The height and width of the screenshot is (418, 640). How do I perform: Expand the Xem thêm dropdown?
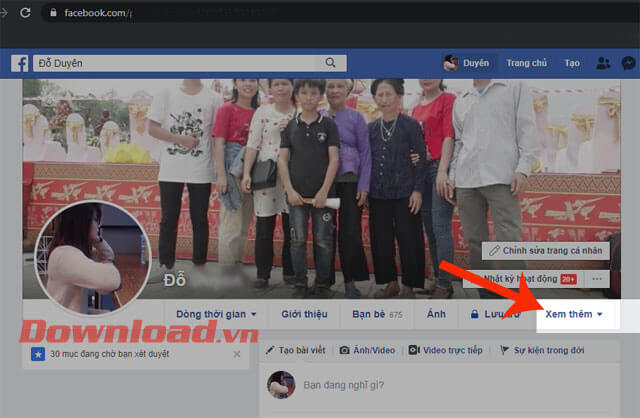click(x=574, y=314)
